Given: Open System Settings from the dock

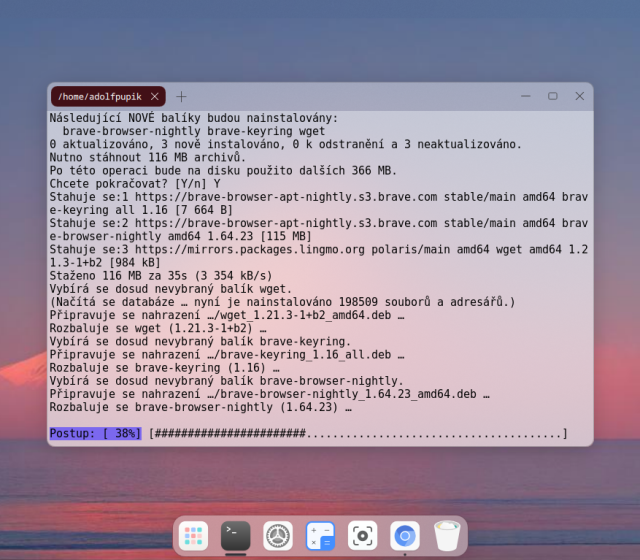Looking at the screenshot, I should coord(278,536).
